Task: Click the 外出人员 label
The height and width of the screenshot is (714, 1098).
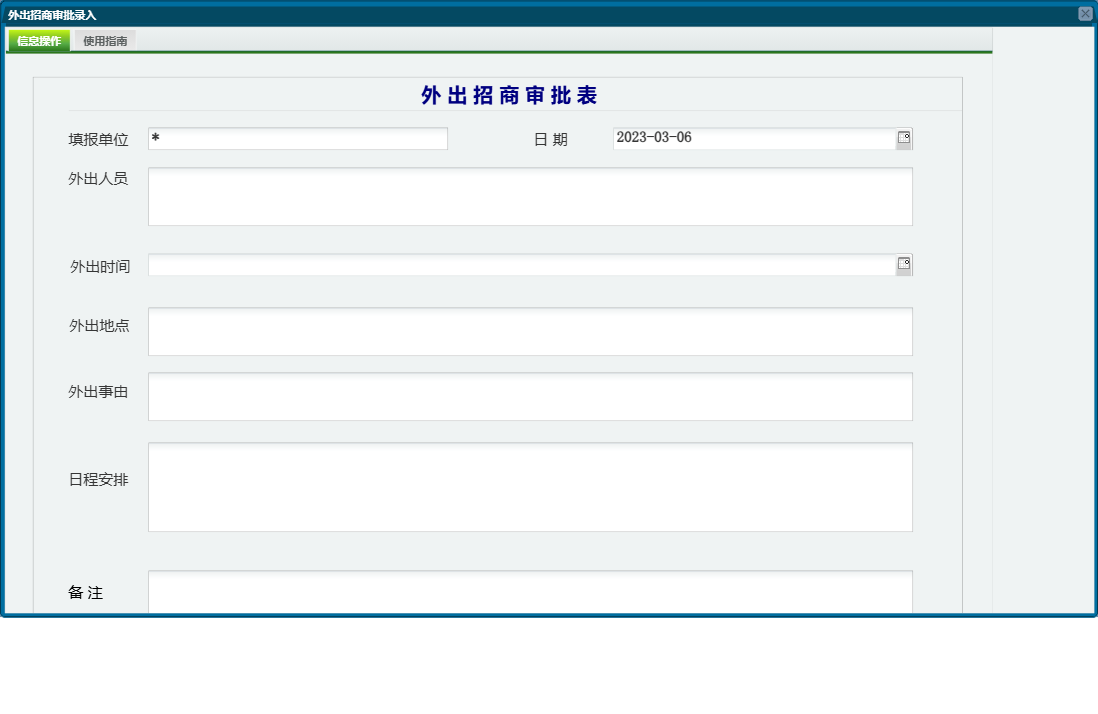Action: click(x=99, y=178)
